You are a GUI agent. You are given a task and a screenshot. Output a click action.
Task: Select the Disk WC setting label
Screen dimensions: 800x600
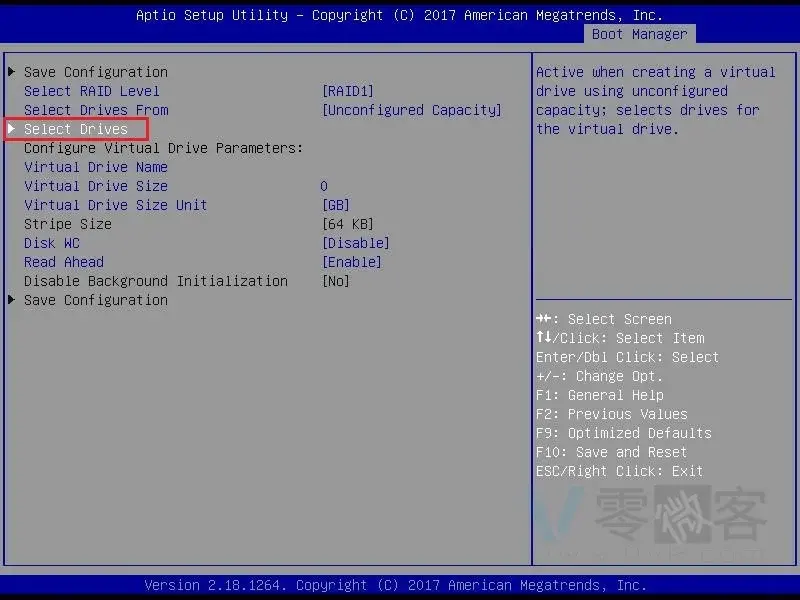(x=52, y=243)
